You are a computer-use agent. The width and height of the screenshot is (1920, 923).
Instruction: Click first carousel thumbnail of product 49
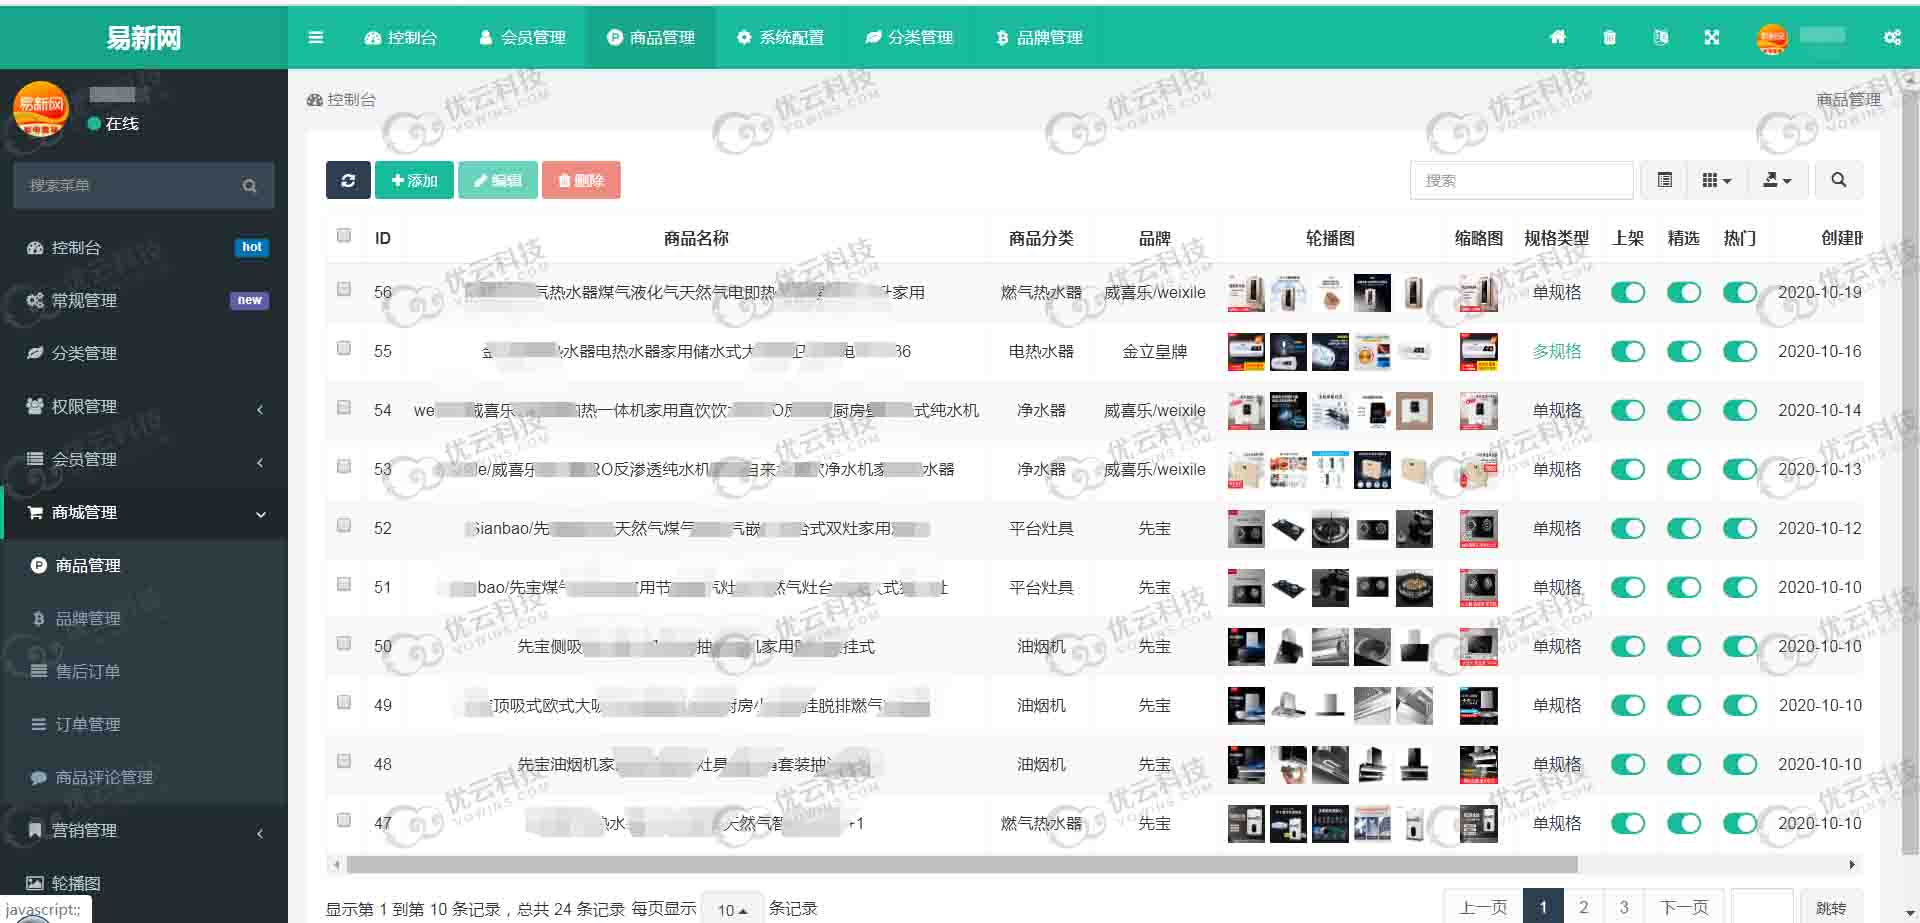(1246, 706)
